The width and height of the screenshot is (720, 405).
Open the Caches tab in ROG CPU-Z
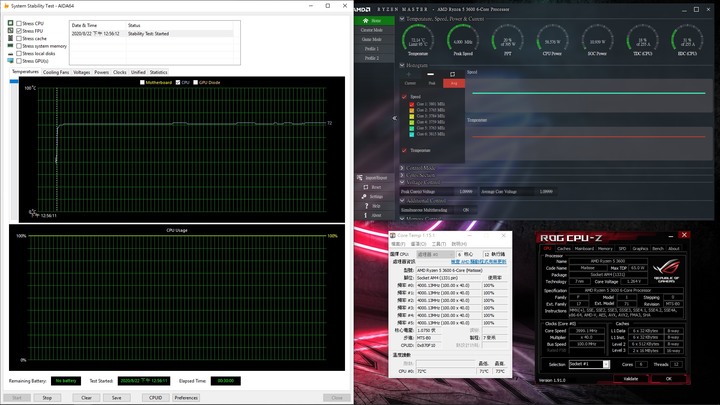[563, 248]
